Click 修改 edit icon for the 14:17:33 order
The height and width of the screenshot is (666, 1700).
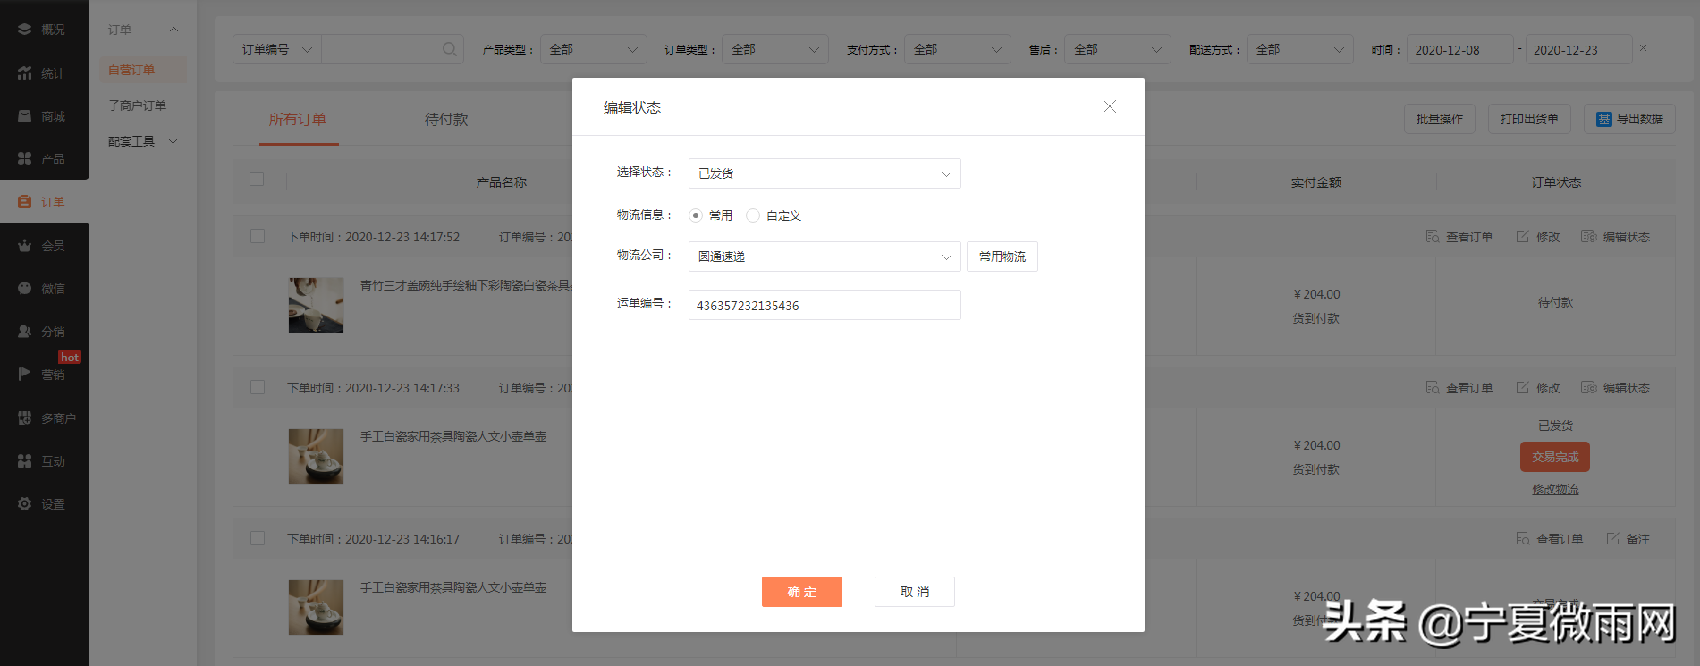[1522, 388]
